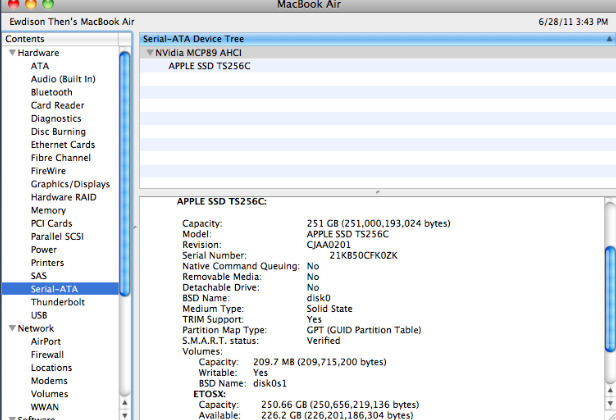The image size is (616, 420).
Task: Open Ethernet Cards entry
Action: coord(63,145)
